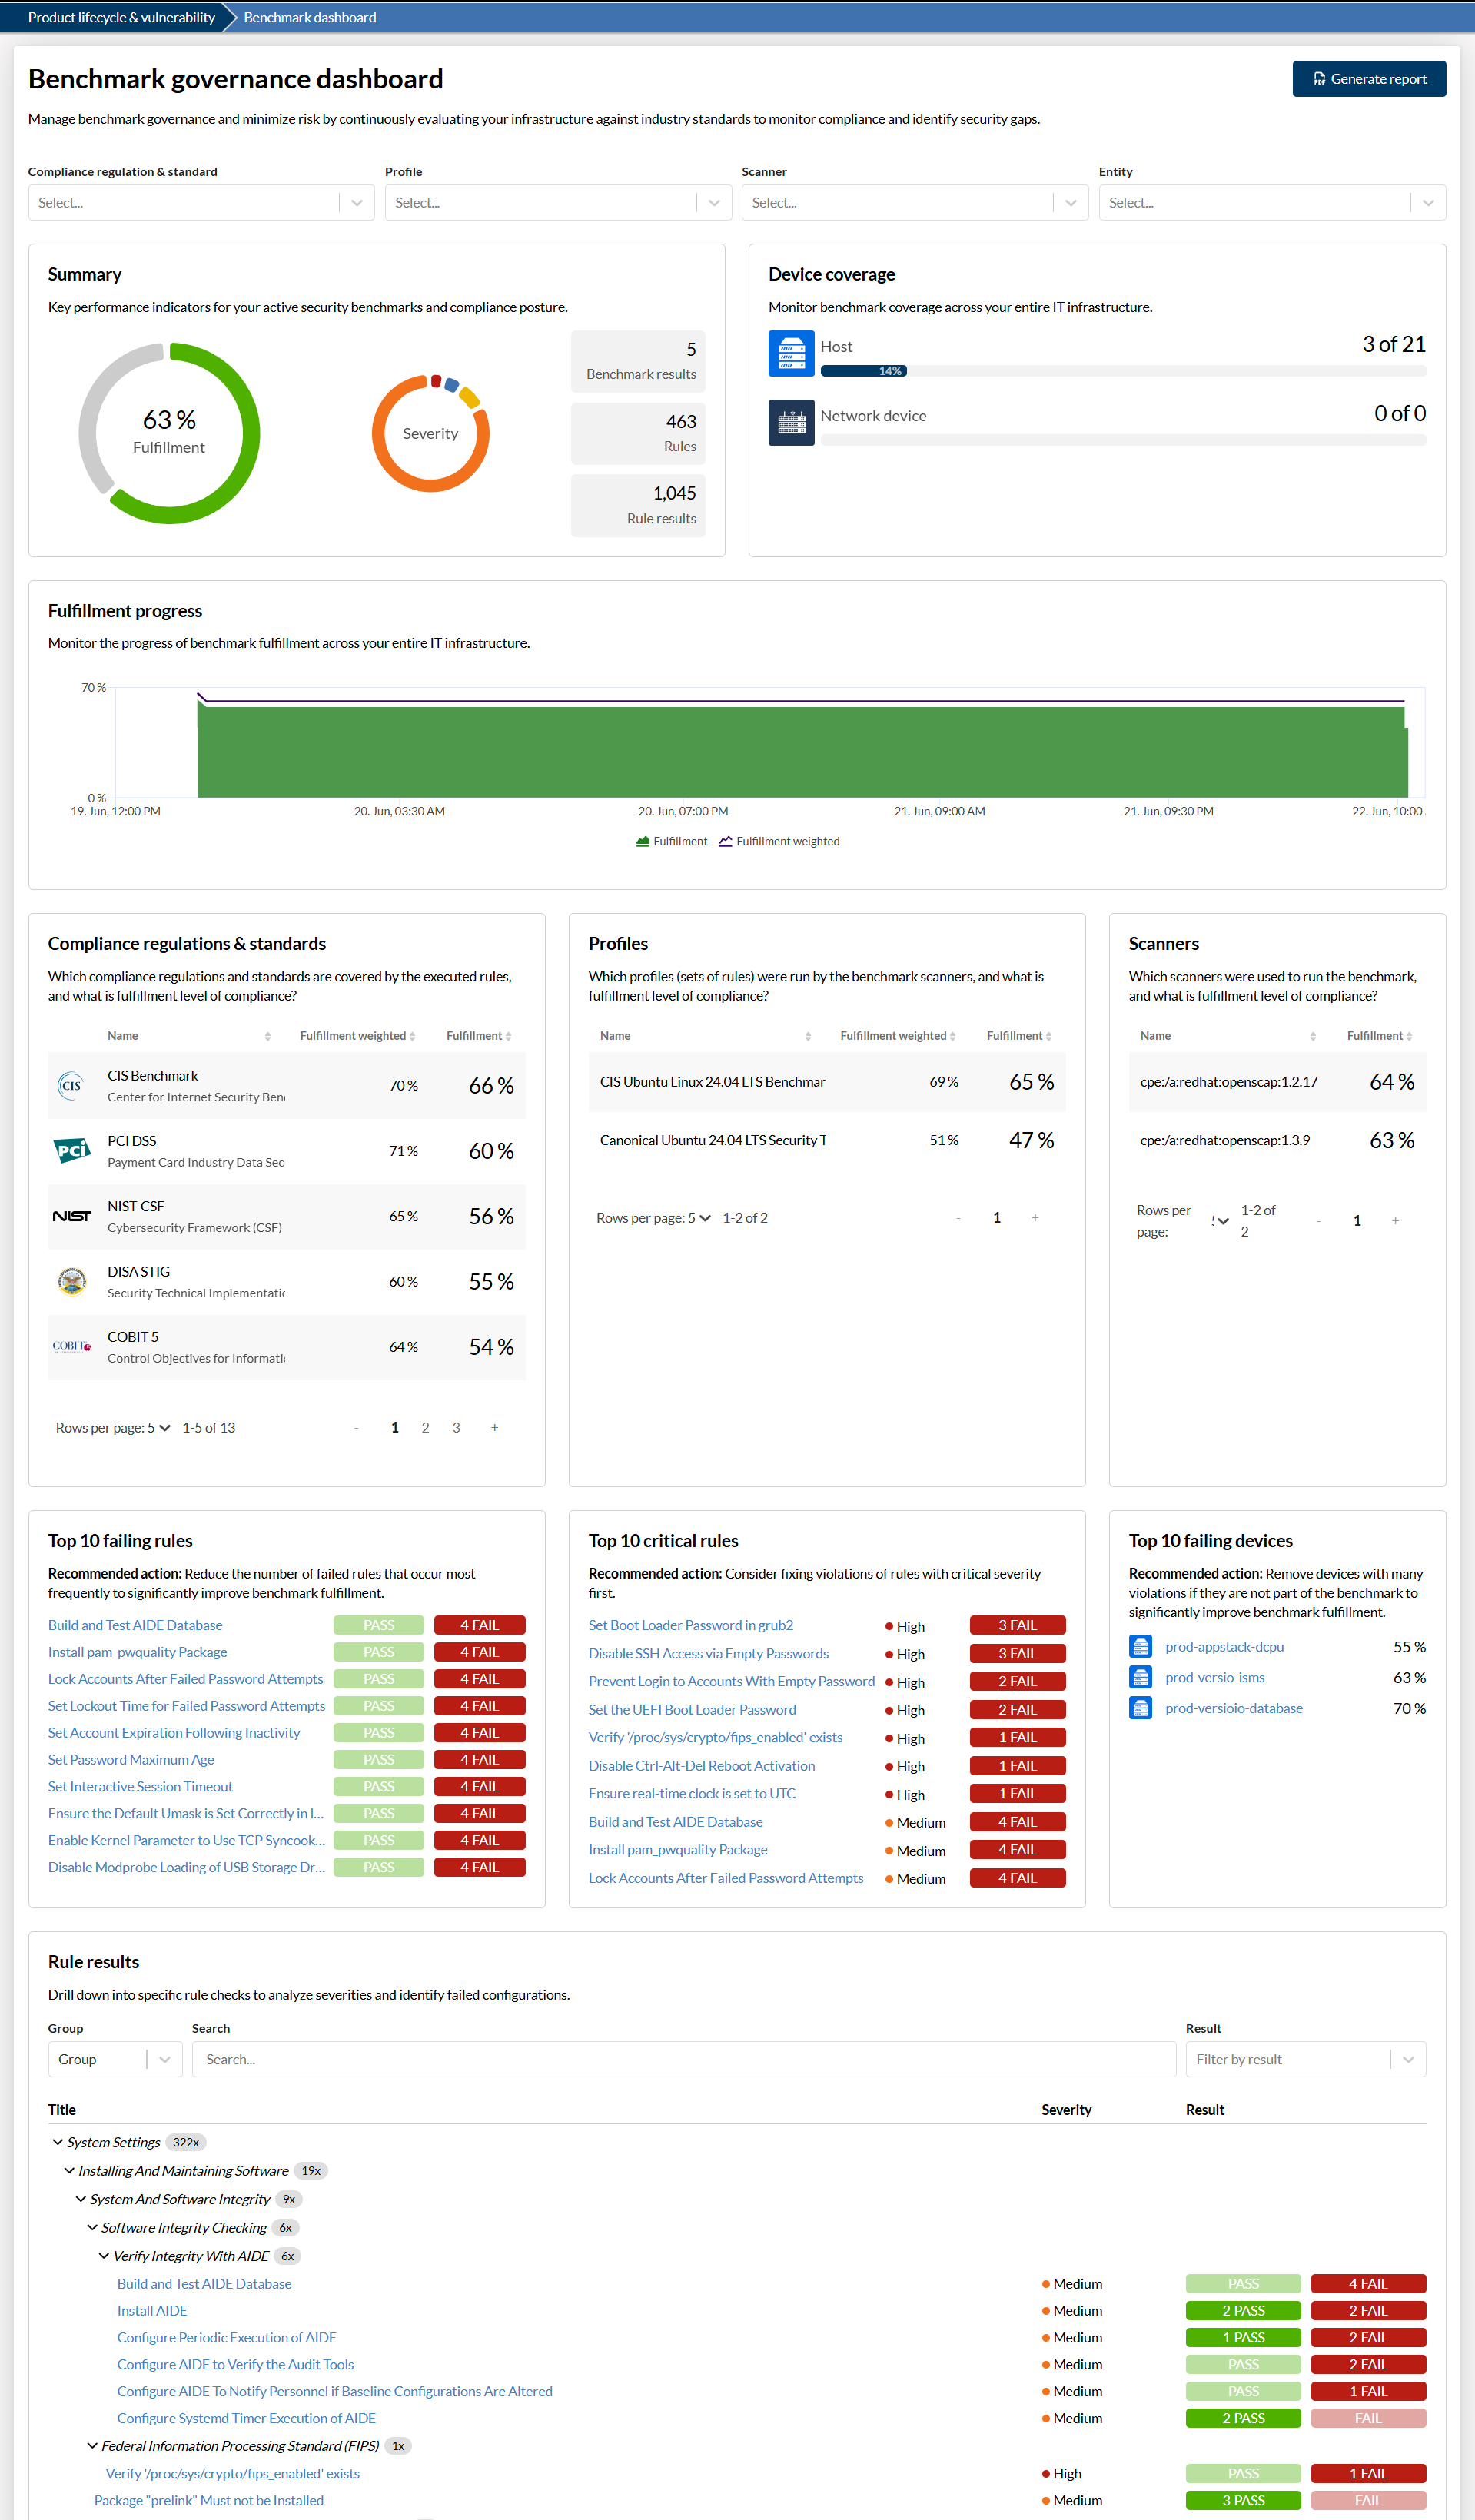
Task: Click the Host device server icon
Action: [x=791, y=353]
